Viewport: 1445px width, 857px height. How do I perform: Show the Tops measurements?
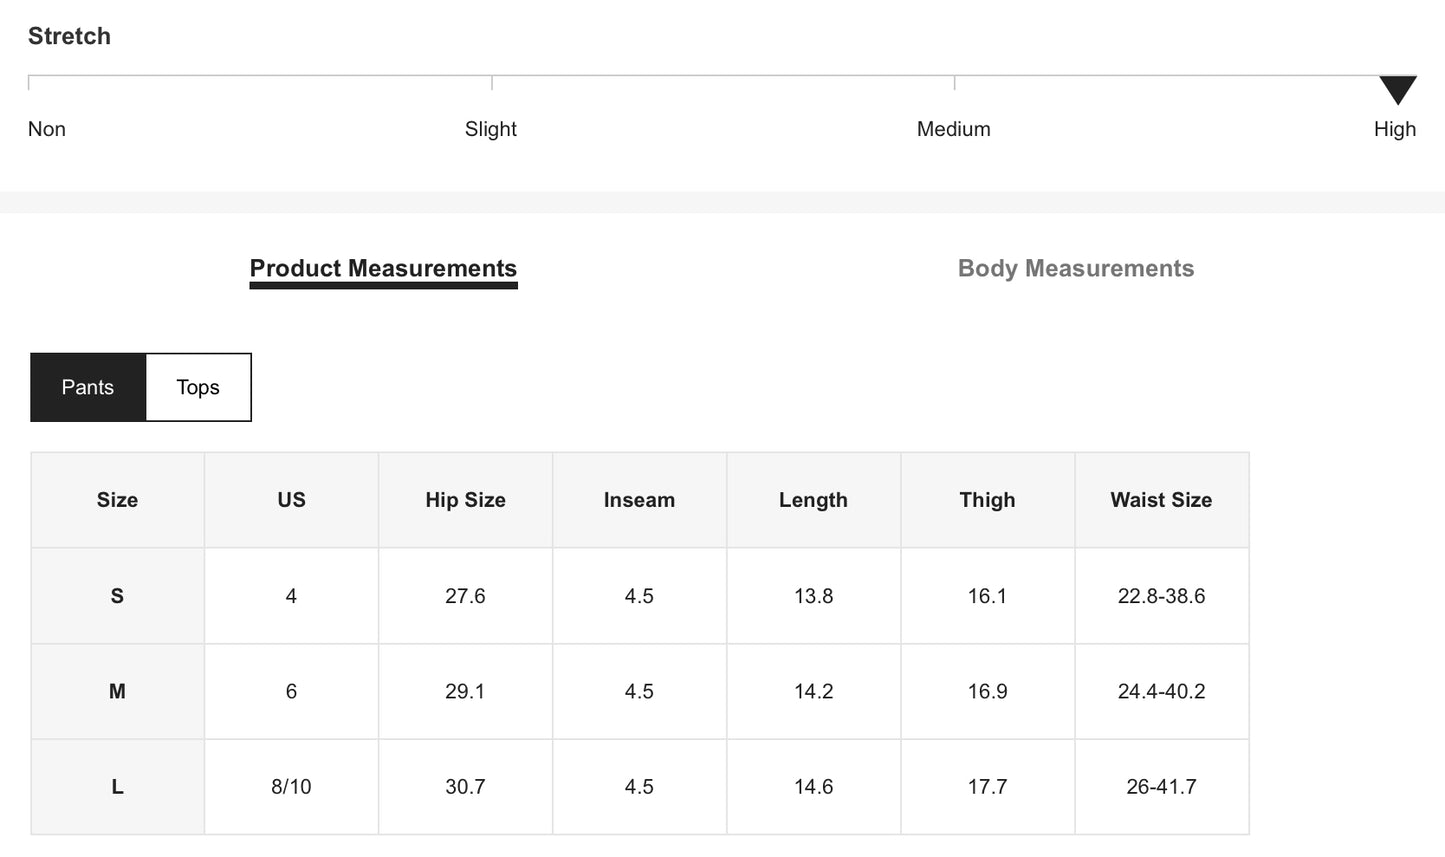pyautogui.click(x=198, y=387)
